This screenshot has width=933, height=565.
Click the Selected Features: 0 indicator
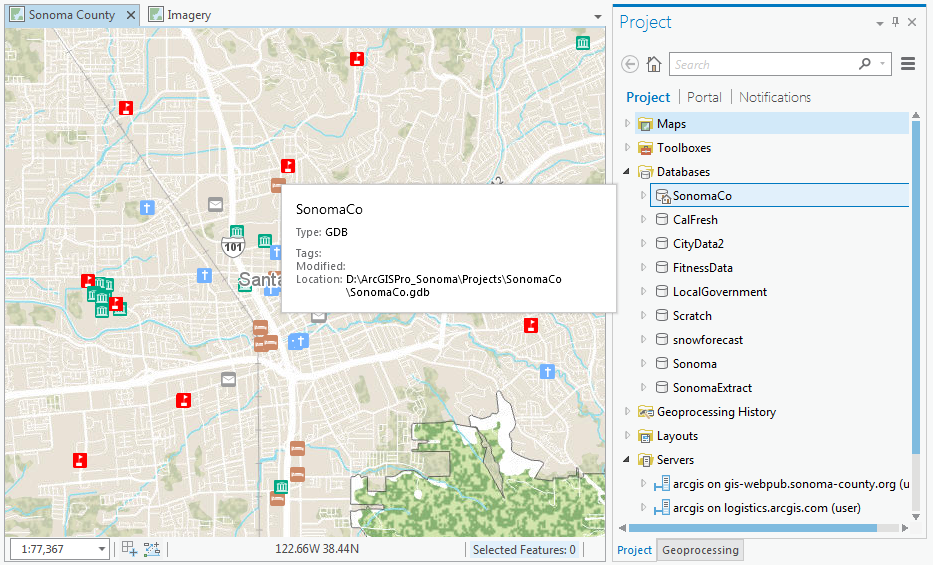[524, 550]
